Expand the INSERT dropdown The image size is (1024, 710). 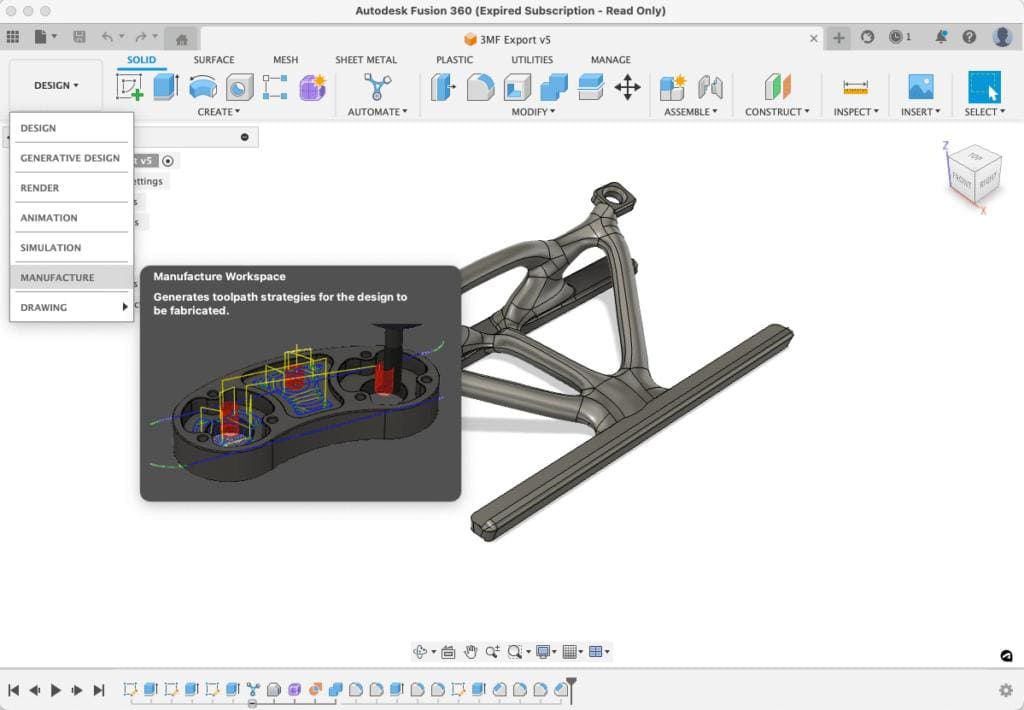click(x=921, y=112)
